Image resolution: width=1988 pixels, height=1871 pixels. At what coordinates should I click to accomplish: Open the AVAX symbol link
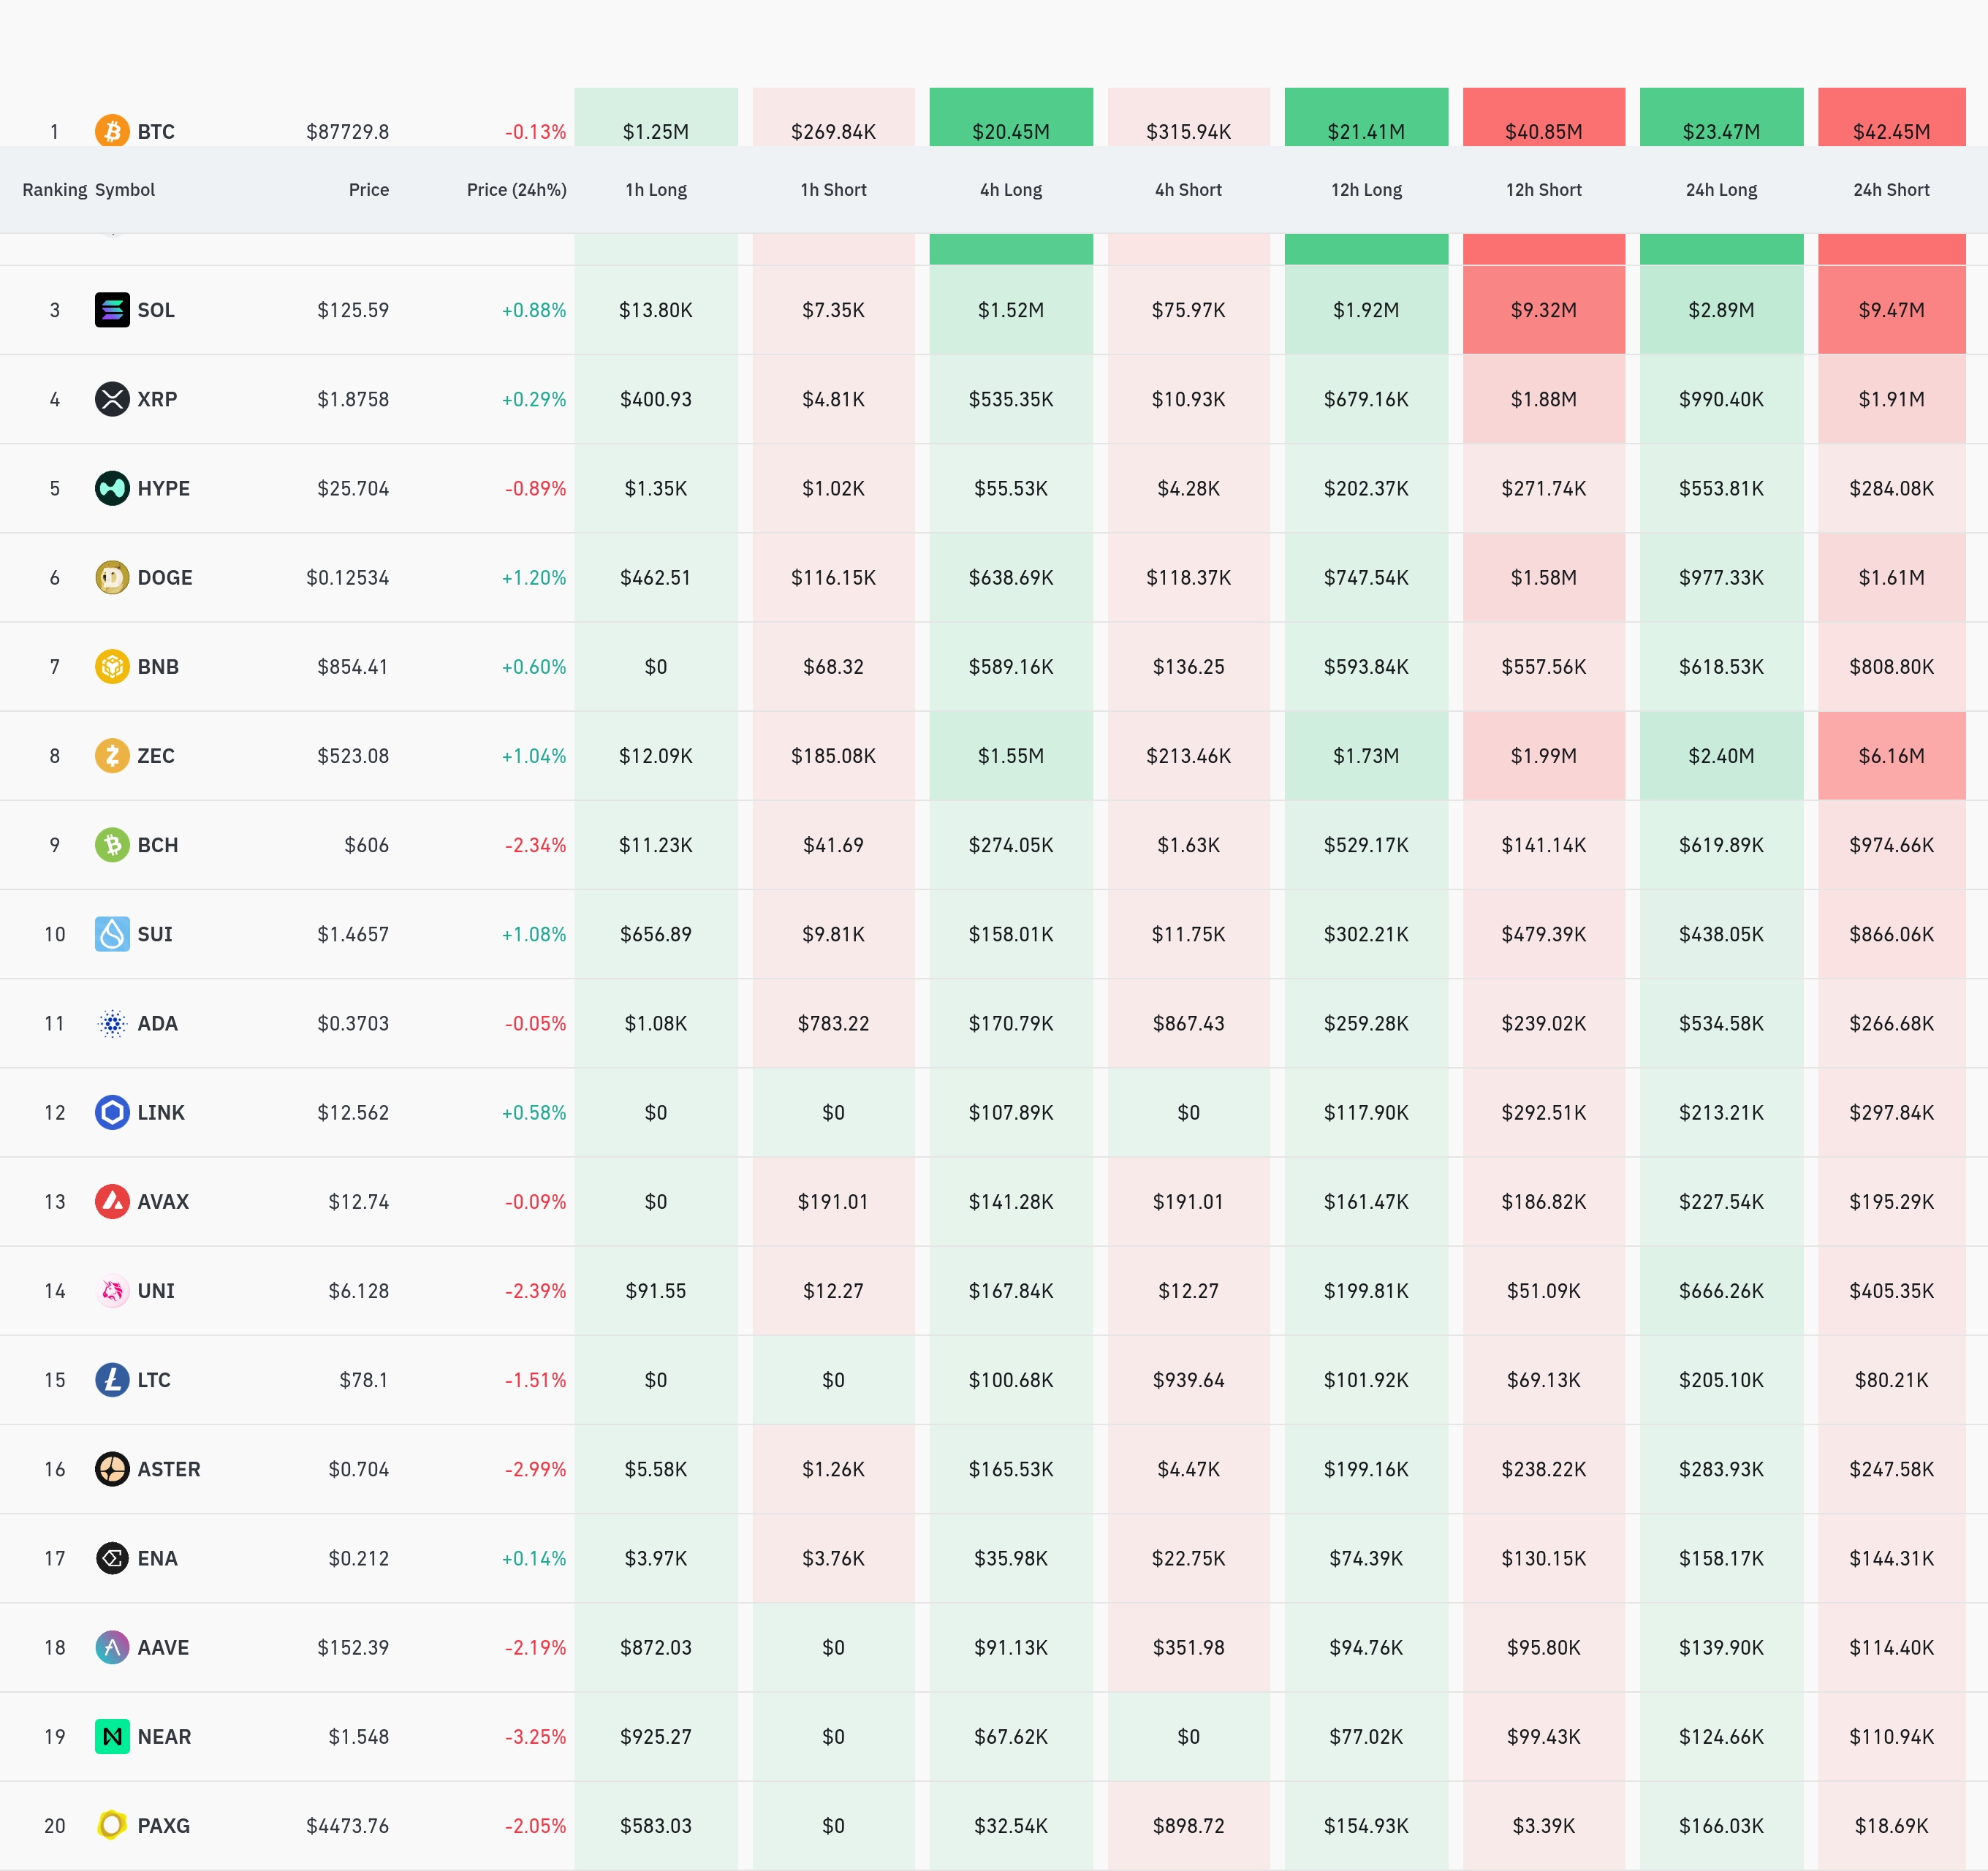(163, 1201)
